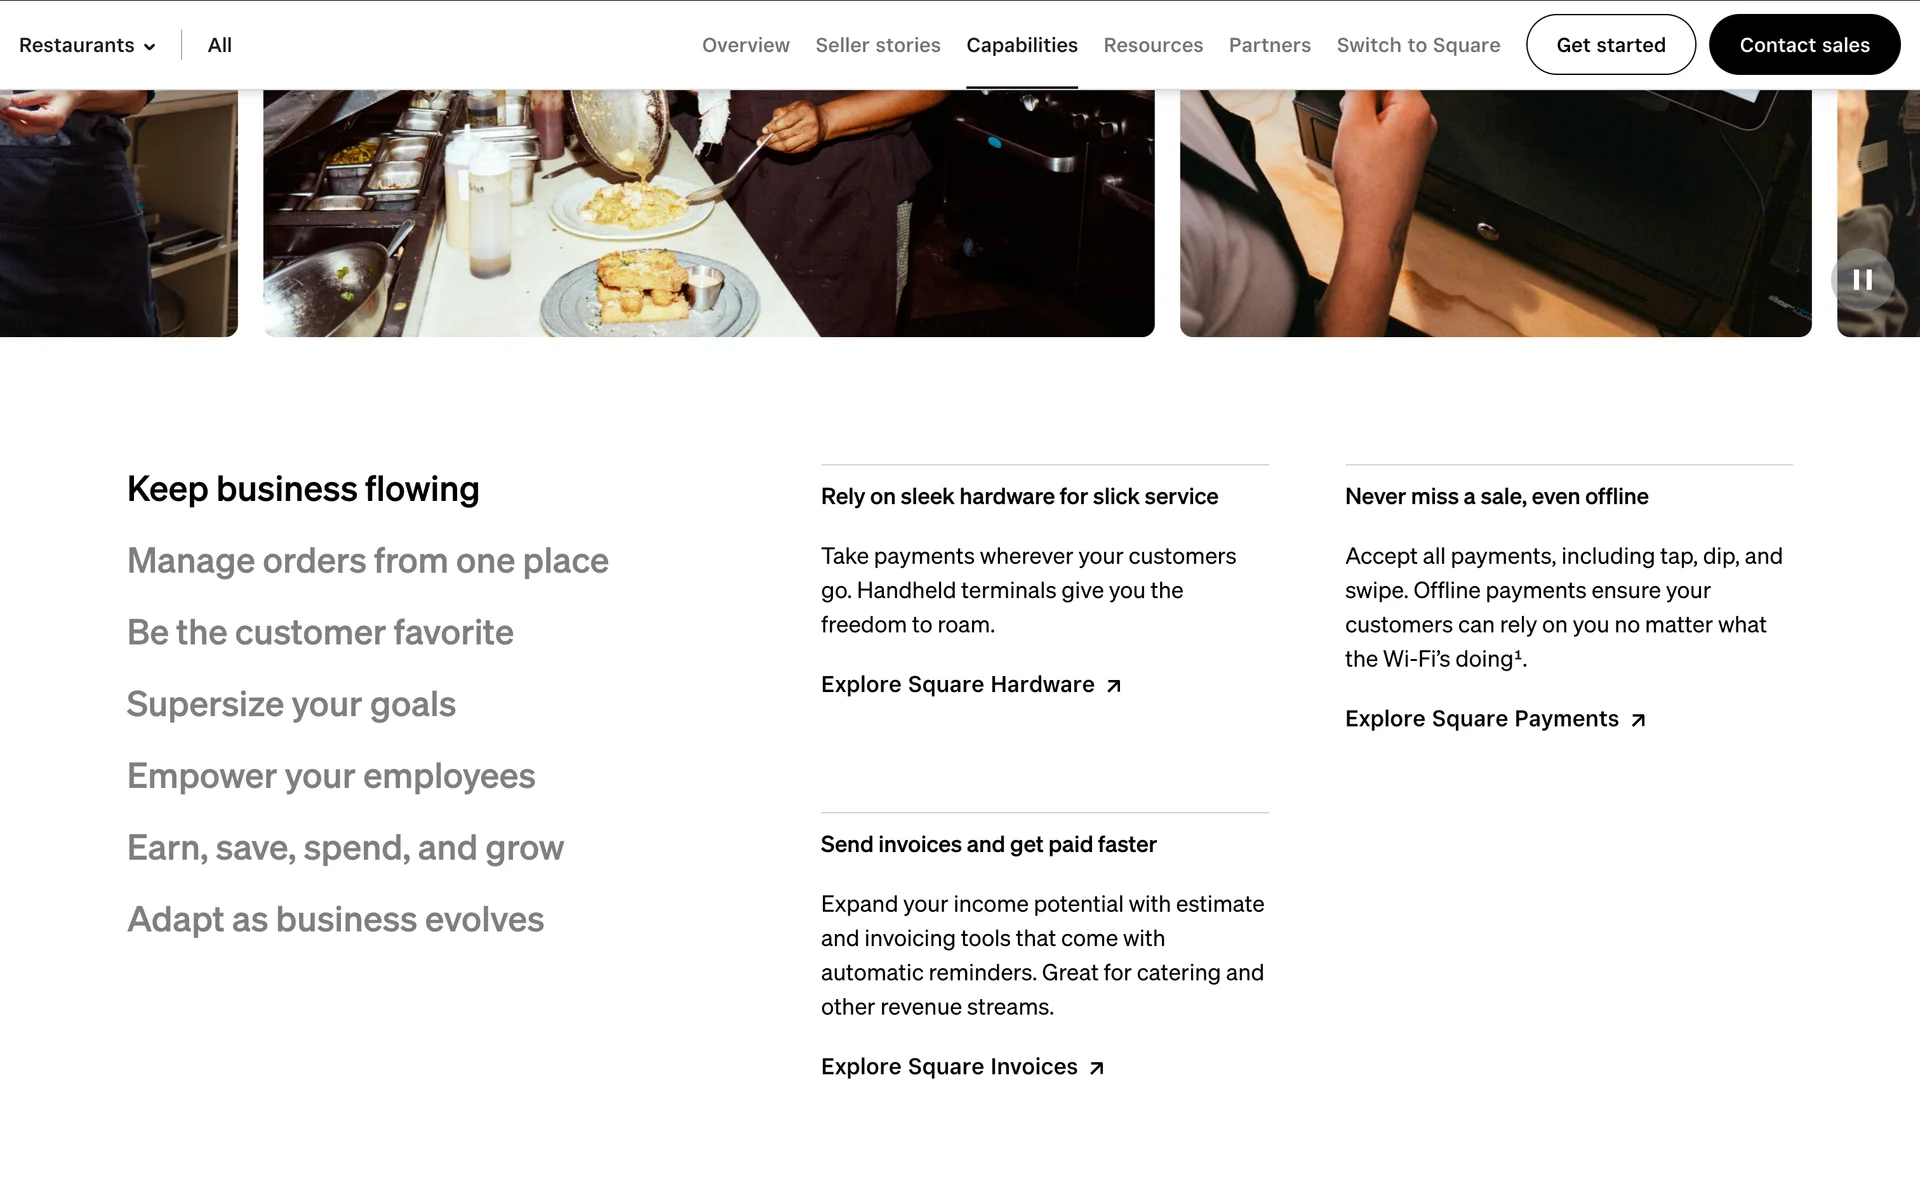Select Adapt as business evolves
Viewport: 1920px width, 1200px height.
coord(335,920)
